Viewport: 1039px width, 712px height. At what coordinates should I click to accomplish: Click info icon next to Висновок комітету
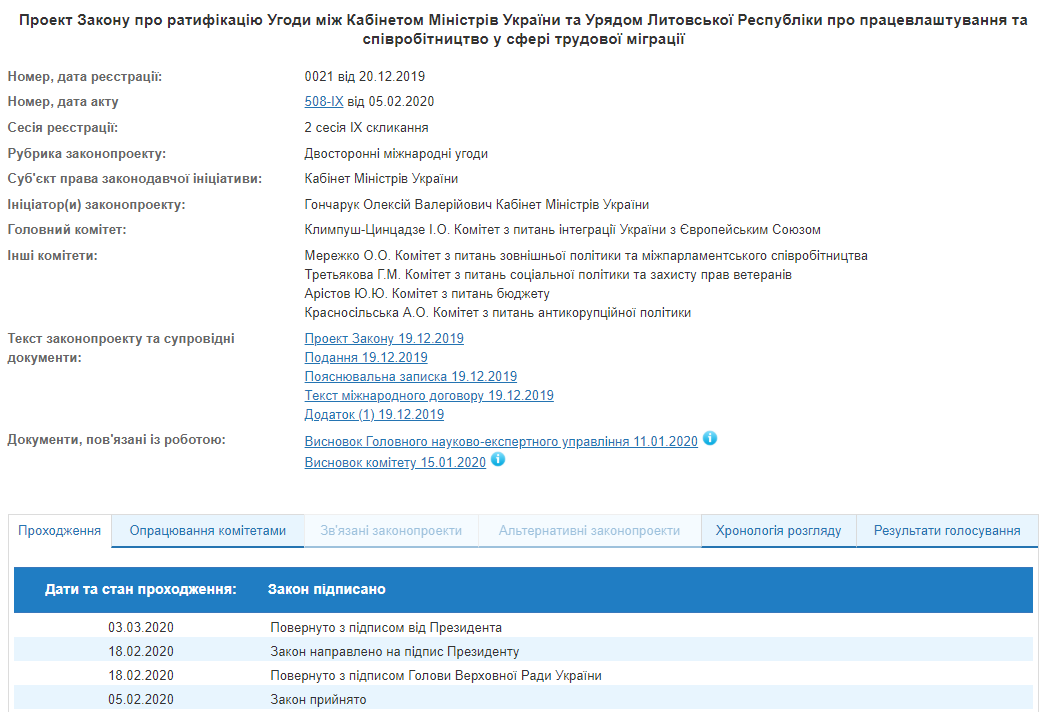click(498, 460)
